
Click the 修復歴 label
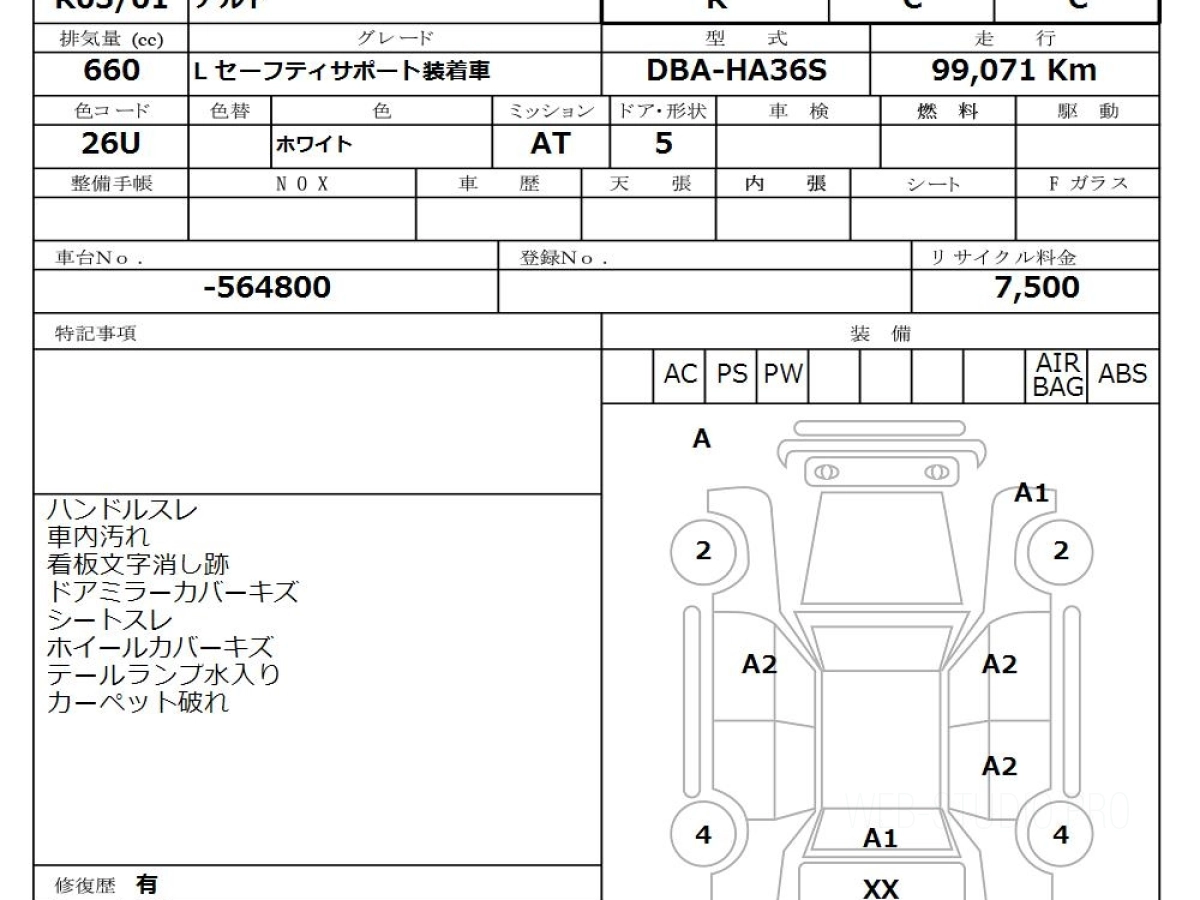tap(85, 886)
